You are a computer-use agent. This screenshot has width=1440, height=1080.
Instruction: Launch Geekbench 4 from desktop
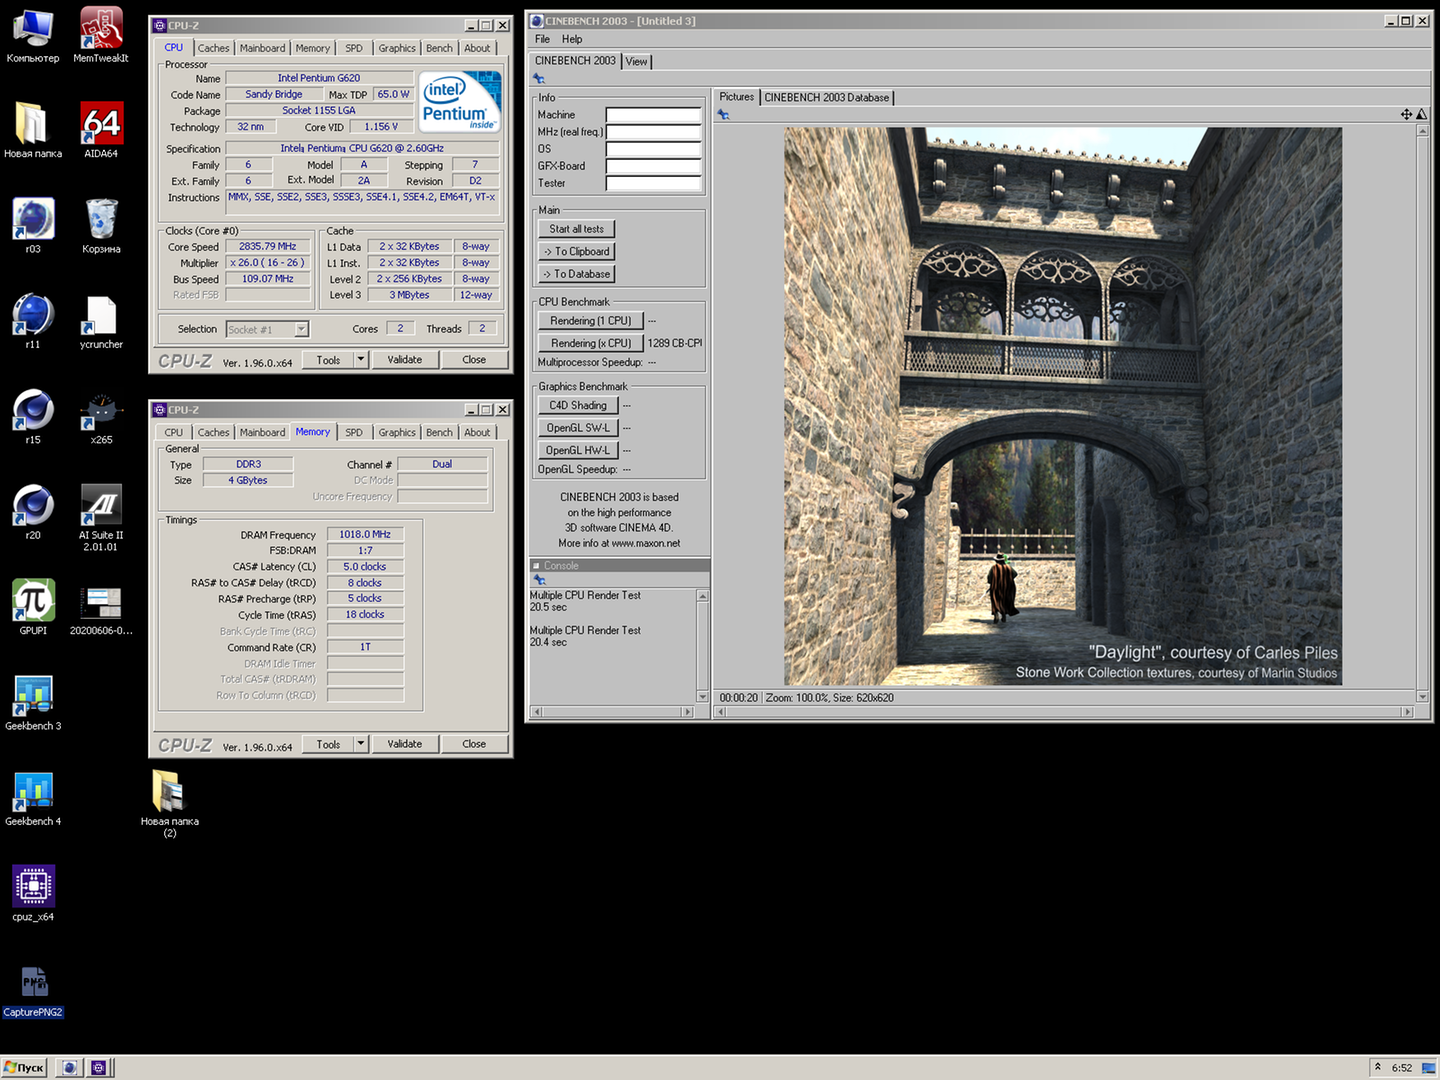(x=33, y=797)
